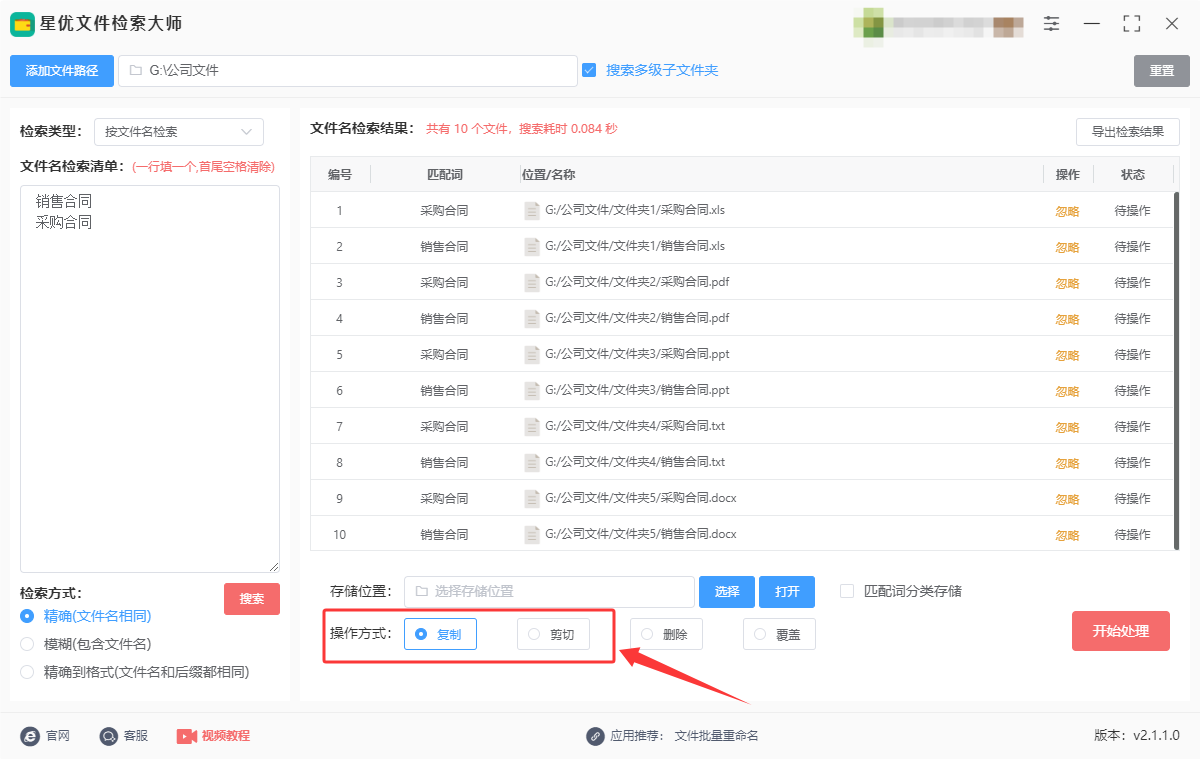The image size is (1200, 760).
Task: Open the settings sliders icon in title bar
Action: 1051,23
